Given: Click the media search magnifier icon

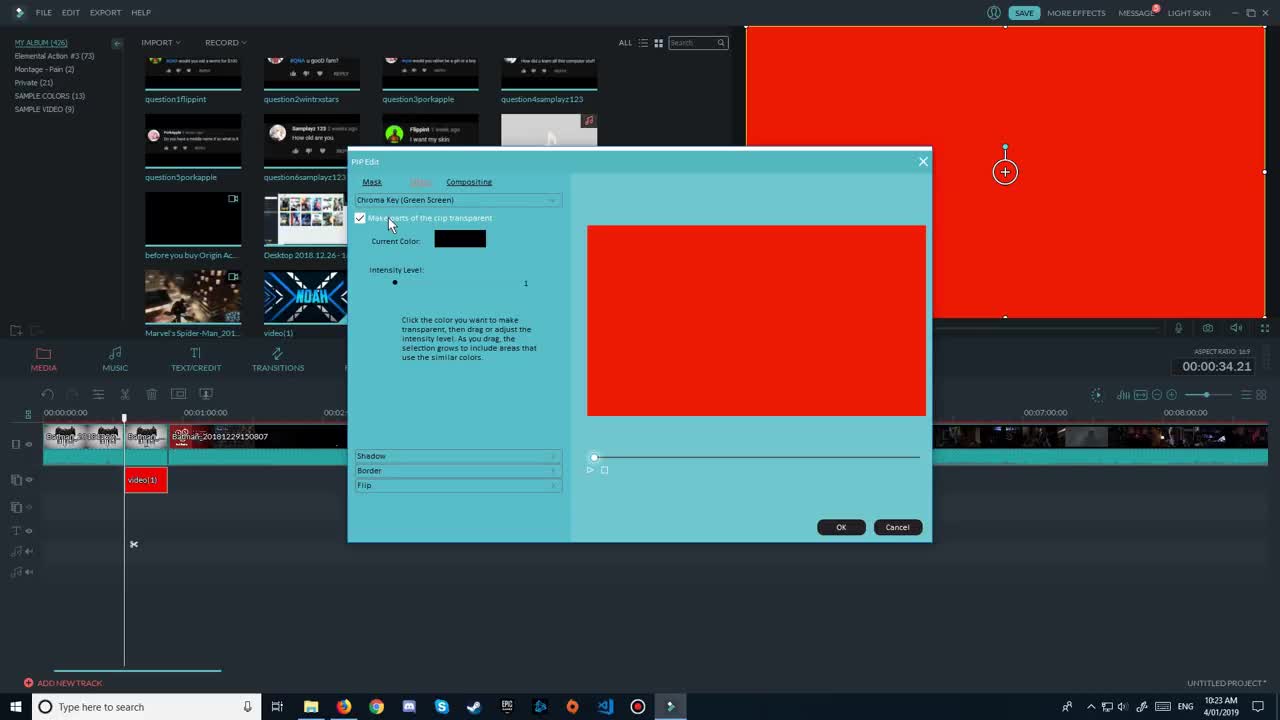Looking at the screenshot, I should tap(721, 43).
